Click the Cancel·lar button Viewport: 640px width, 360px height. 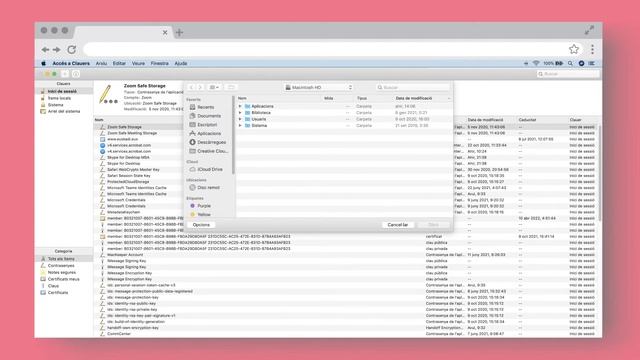(x=398, y=225)
